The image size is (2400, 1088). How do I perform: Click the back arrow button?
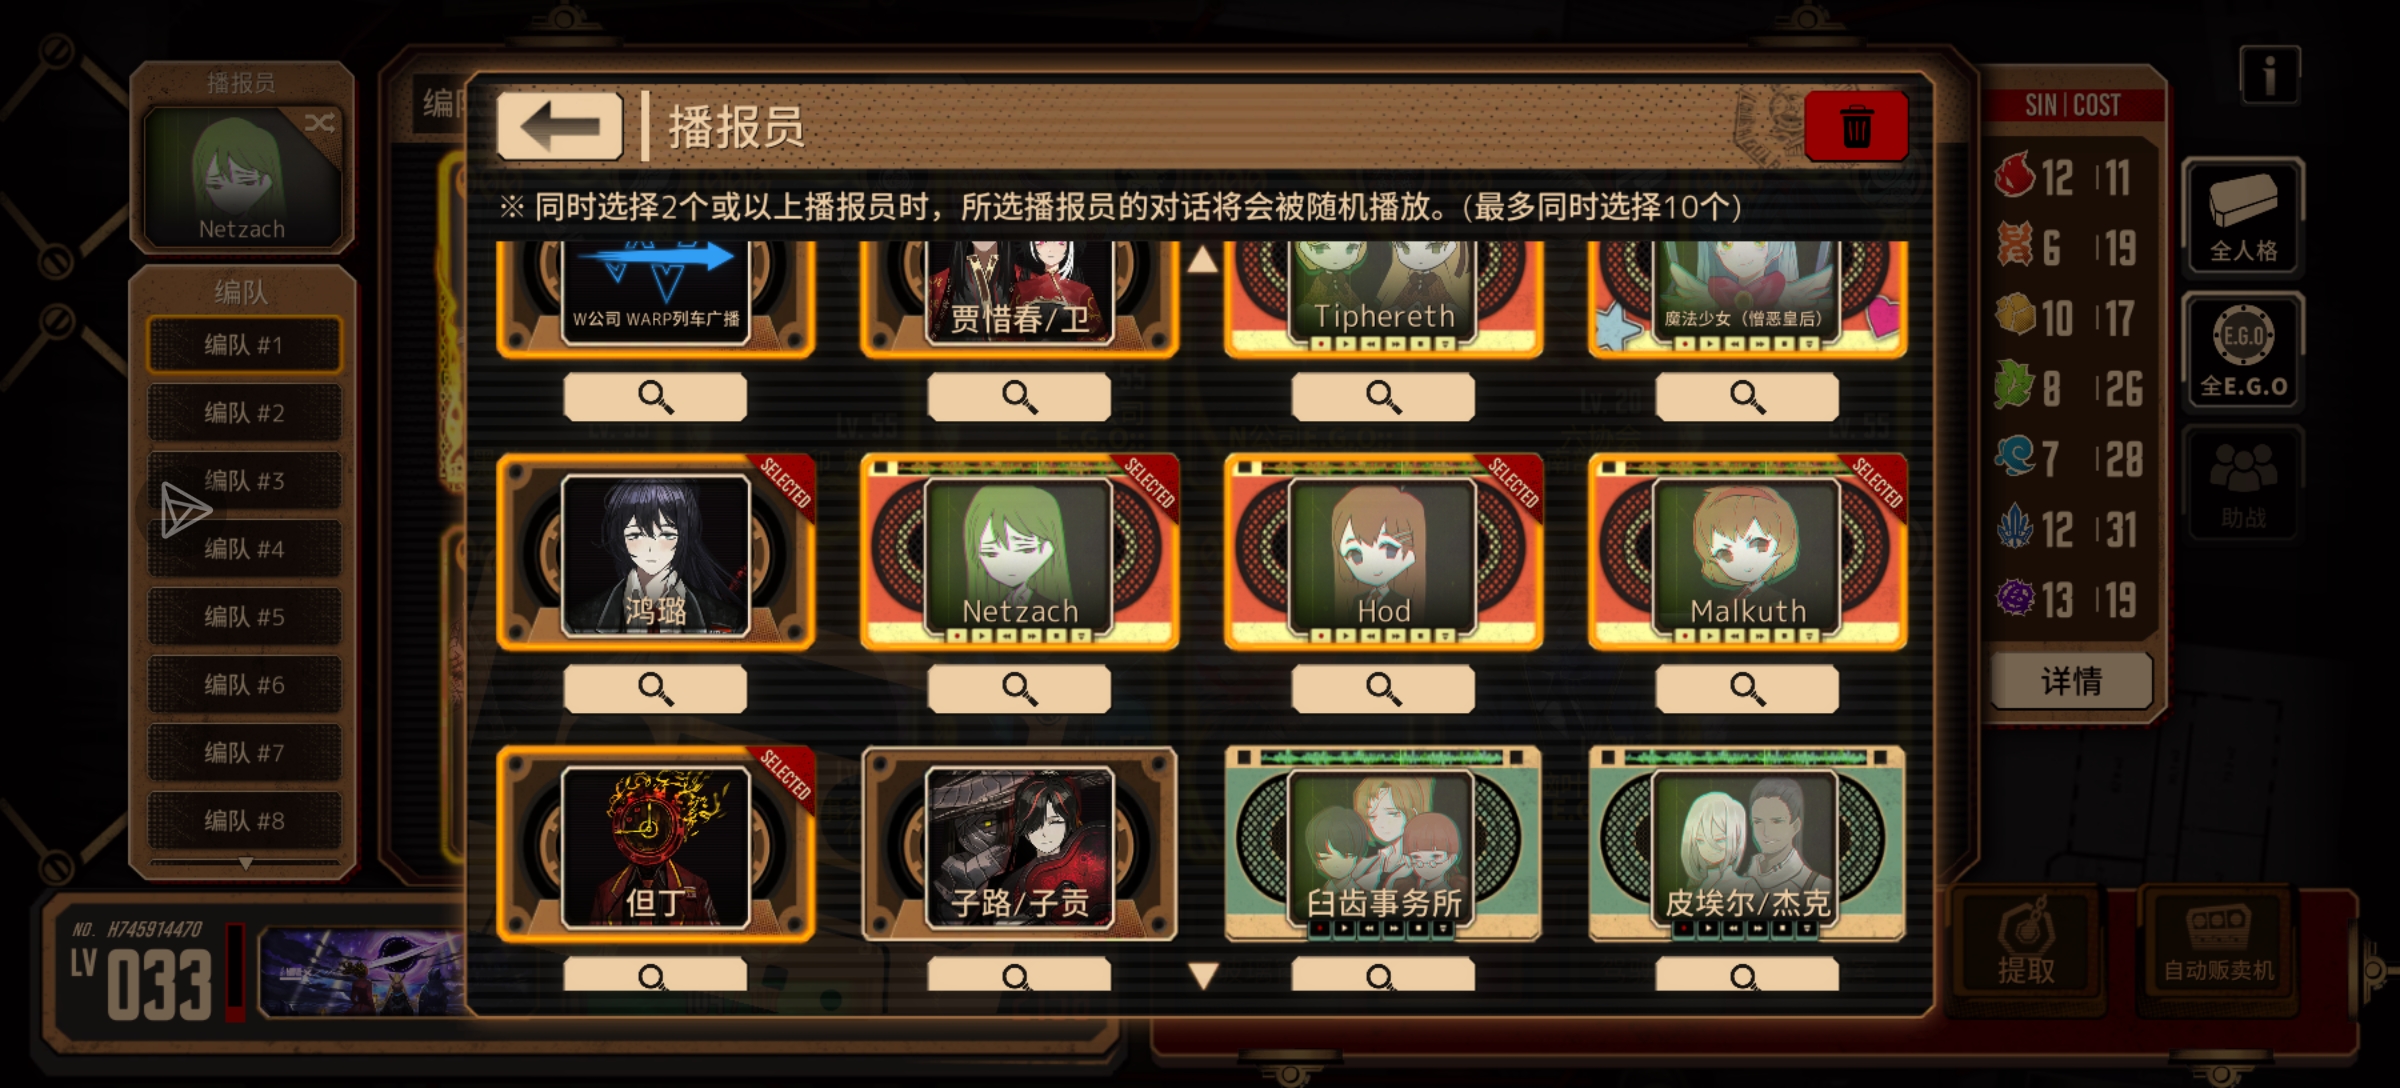560,126
